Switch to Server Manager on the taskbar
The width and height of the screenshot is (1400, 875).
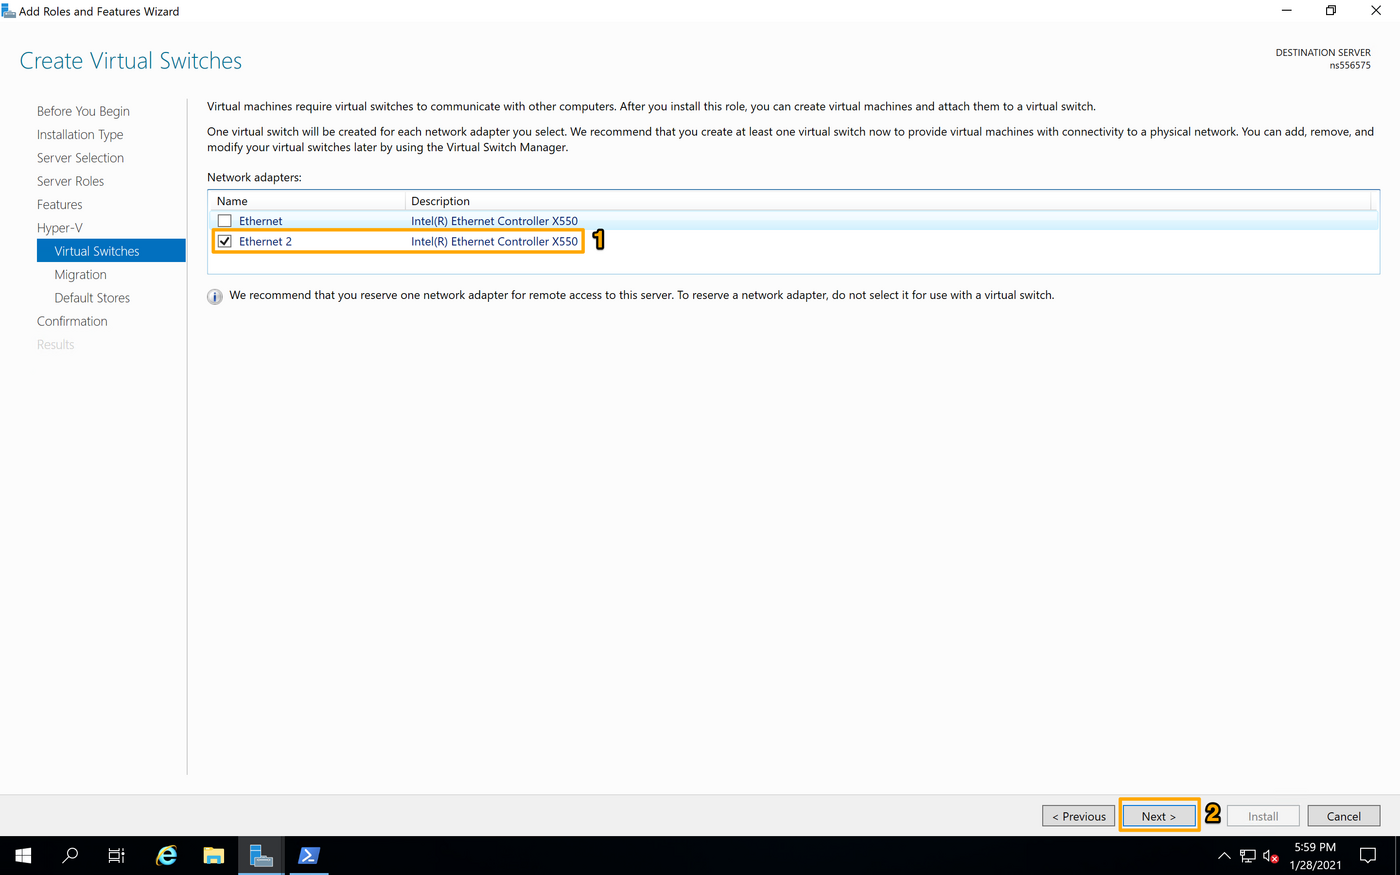[260, 856]
